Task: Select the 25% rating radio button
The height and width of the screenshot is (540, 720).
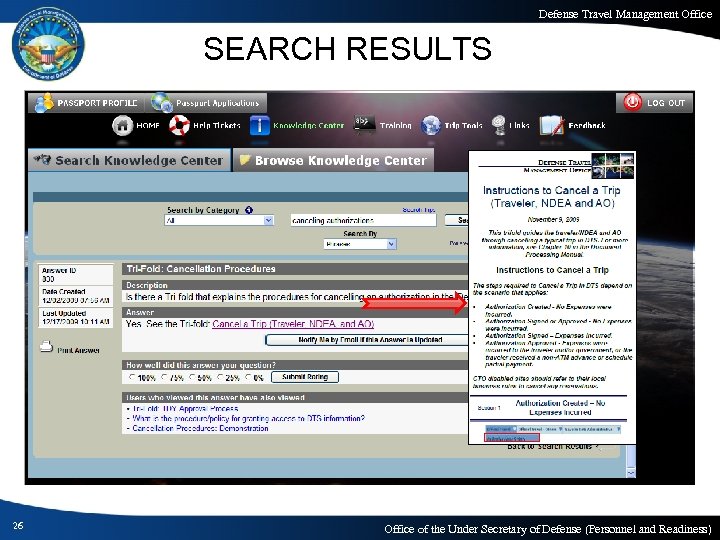Action: click(x=220, y=377)
